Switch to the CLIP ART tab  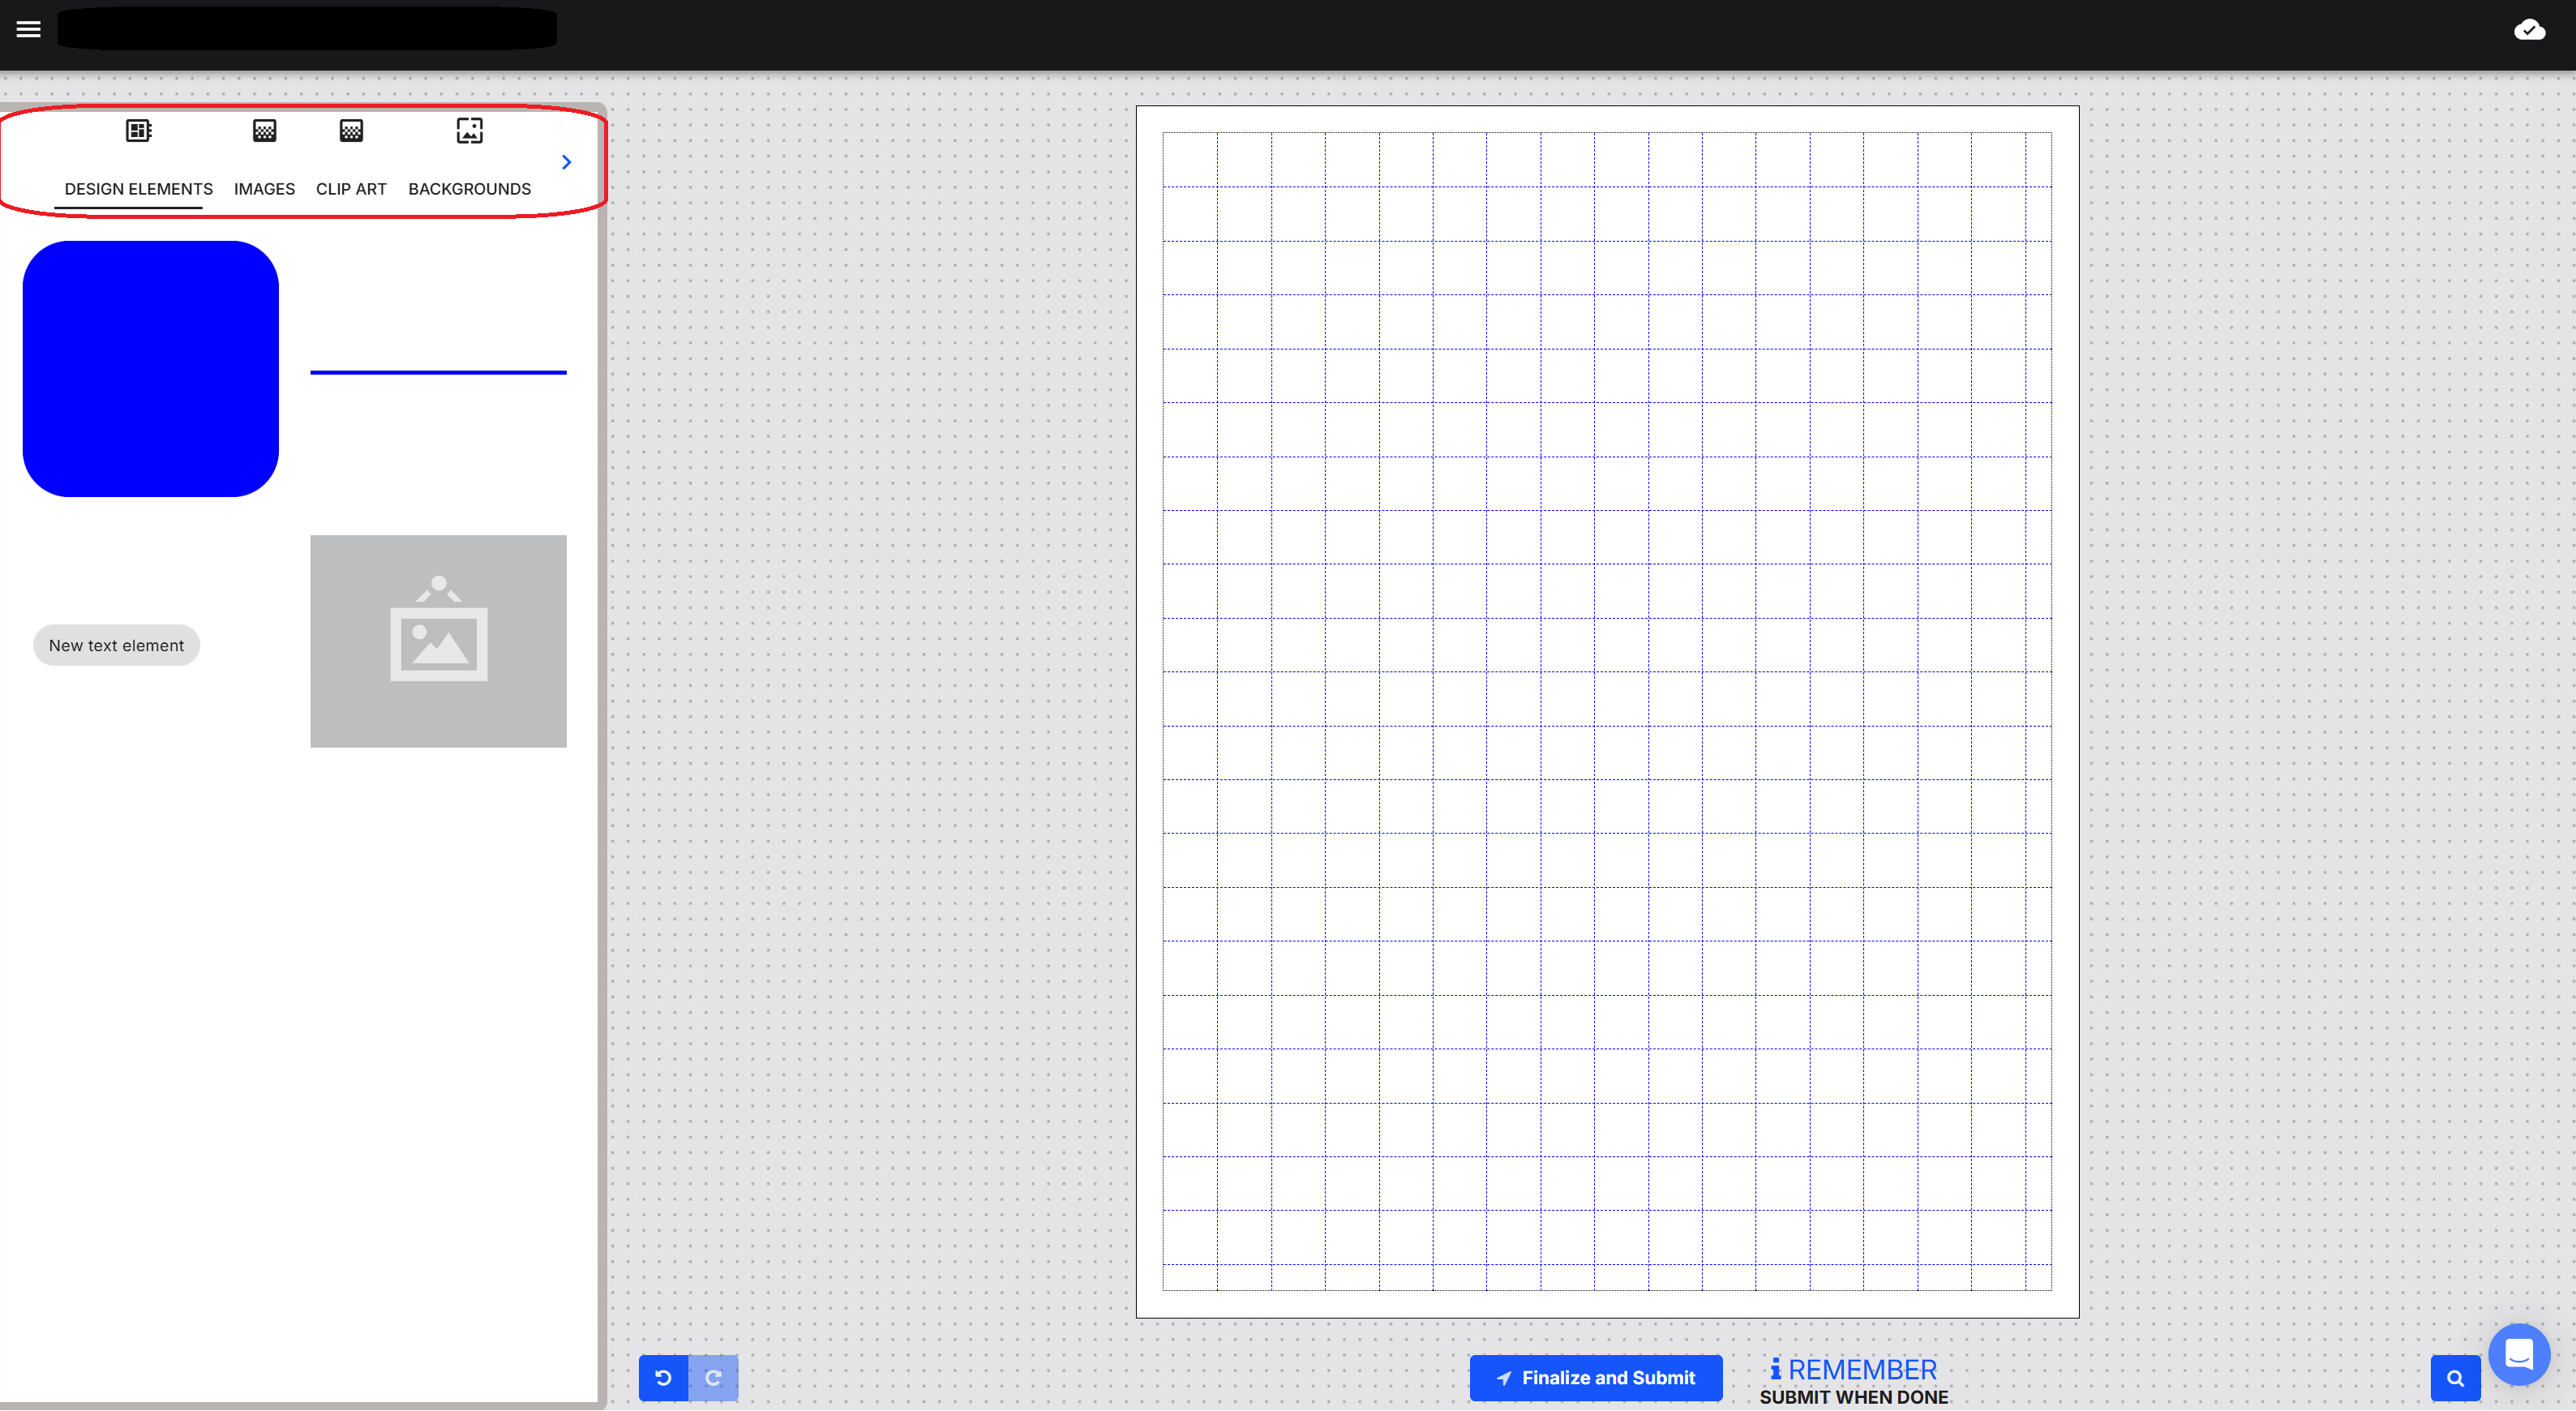[x=351, y=189]
